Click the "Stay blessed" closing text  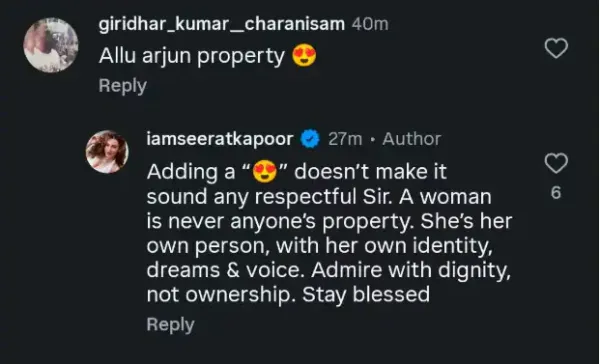pos(366,295)
